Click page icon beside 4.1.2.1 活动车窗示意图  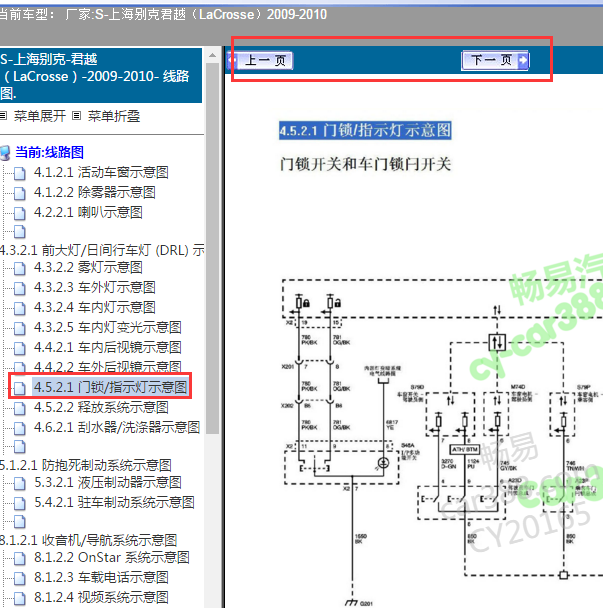[20, 174]
